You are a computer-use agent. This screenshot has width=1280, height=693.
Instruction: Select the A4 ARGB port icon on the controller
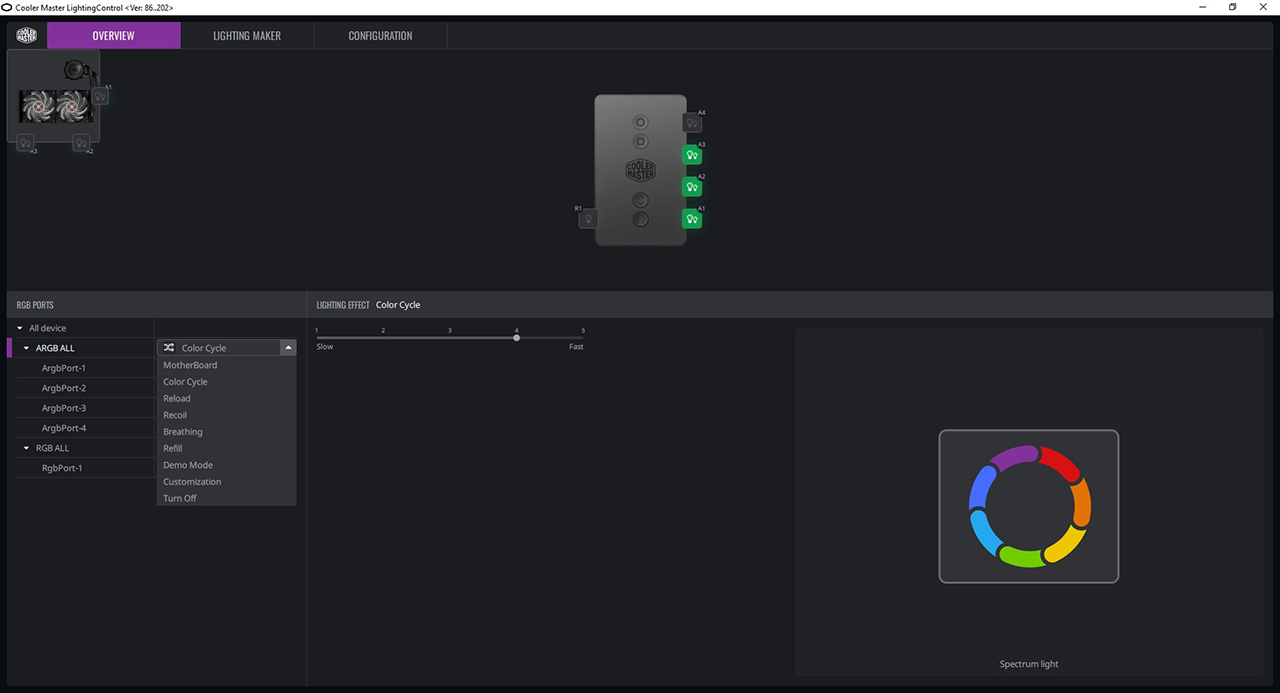coord(692,123)
